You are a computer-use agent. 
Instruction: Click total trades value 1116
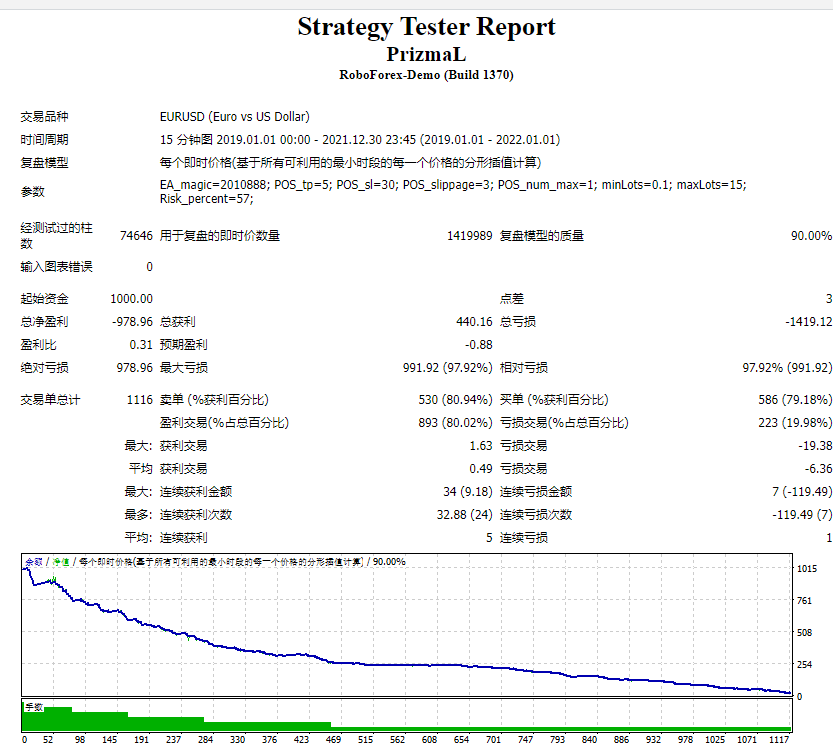click(140, 400)
